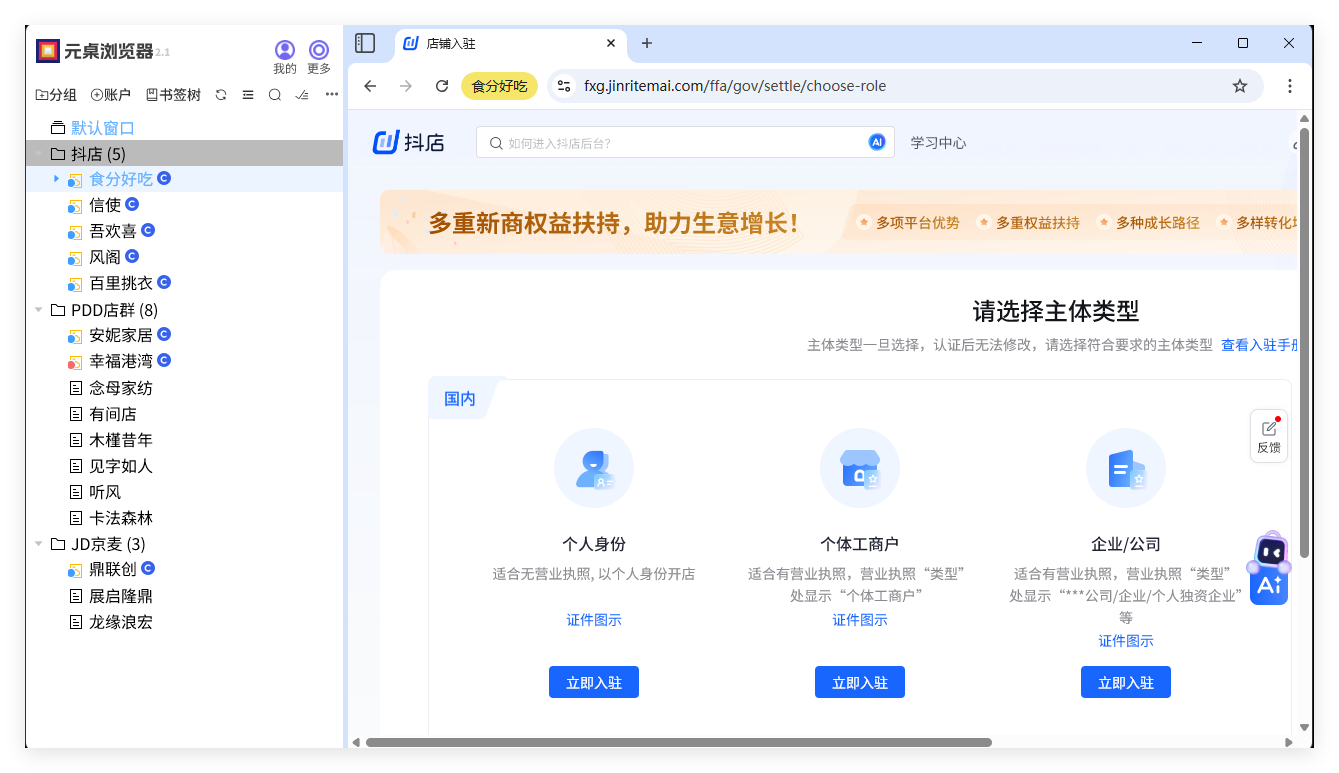Image resolution: width=1339 pixels, height=773 pixels.
Task: Collapse the PDD店群 (8) group
Action: click(39, 310)
